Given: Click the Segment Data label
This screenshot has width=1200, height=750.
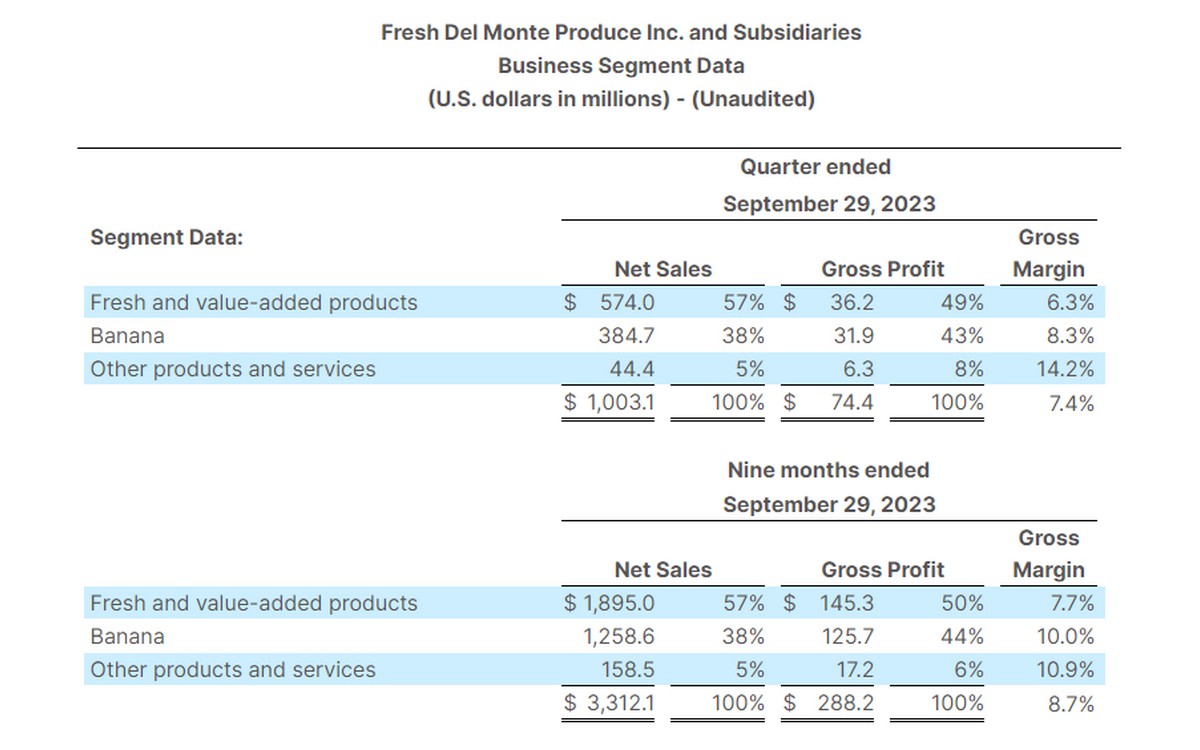Looking at the screenshot, I should [167, 238].
